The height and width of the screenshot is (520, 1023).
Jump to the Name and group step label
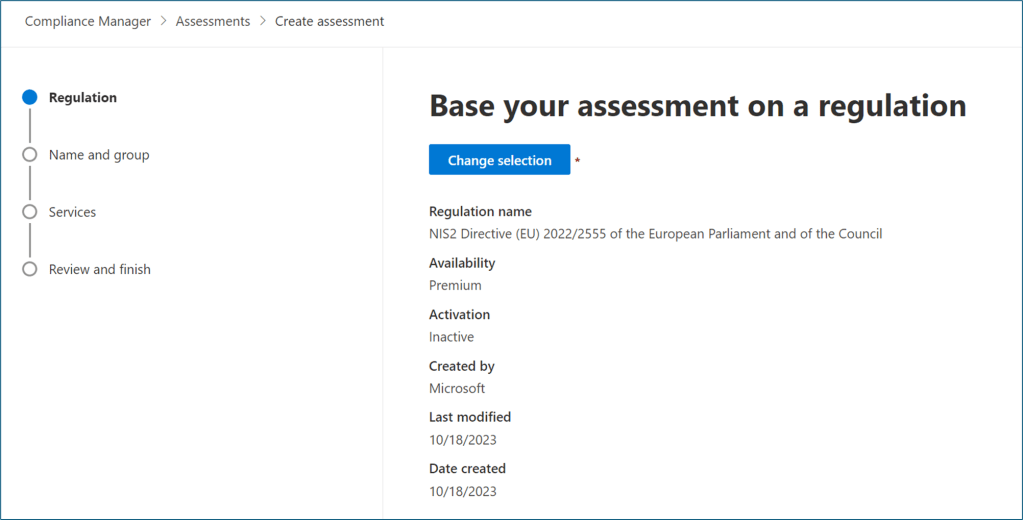pyautogui.click(x=99, y=155)
